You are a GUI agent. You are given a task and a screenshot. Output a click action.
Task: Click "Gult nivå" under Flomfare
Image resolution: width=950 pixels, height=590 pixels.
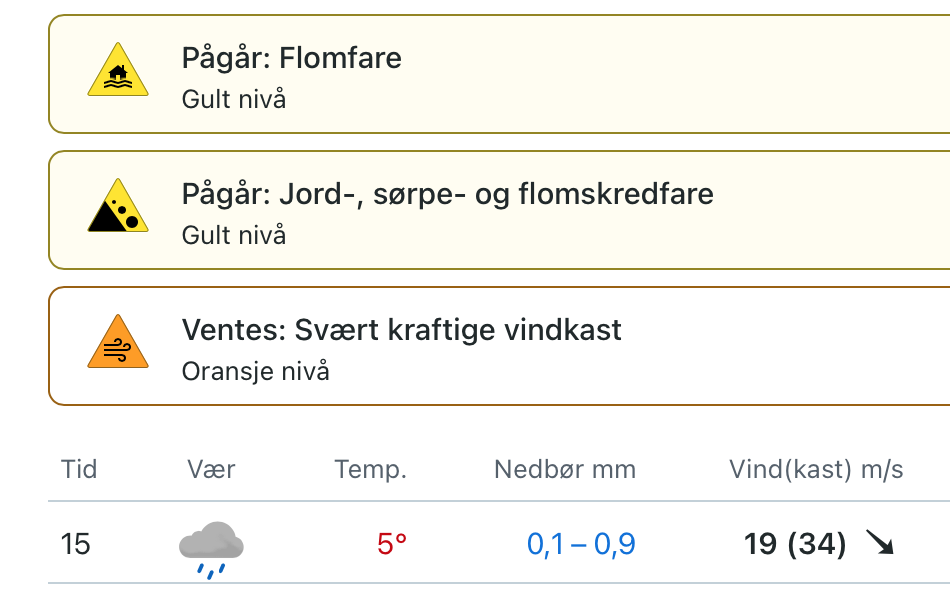click(x=234, y=100)
